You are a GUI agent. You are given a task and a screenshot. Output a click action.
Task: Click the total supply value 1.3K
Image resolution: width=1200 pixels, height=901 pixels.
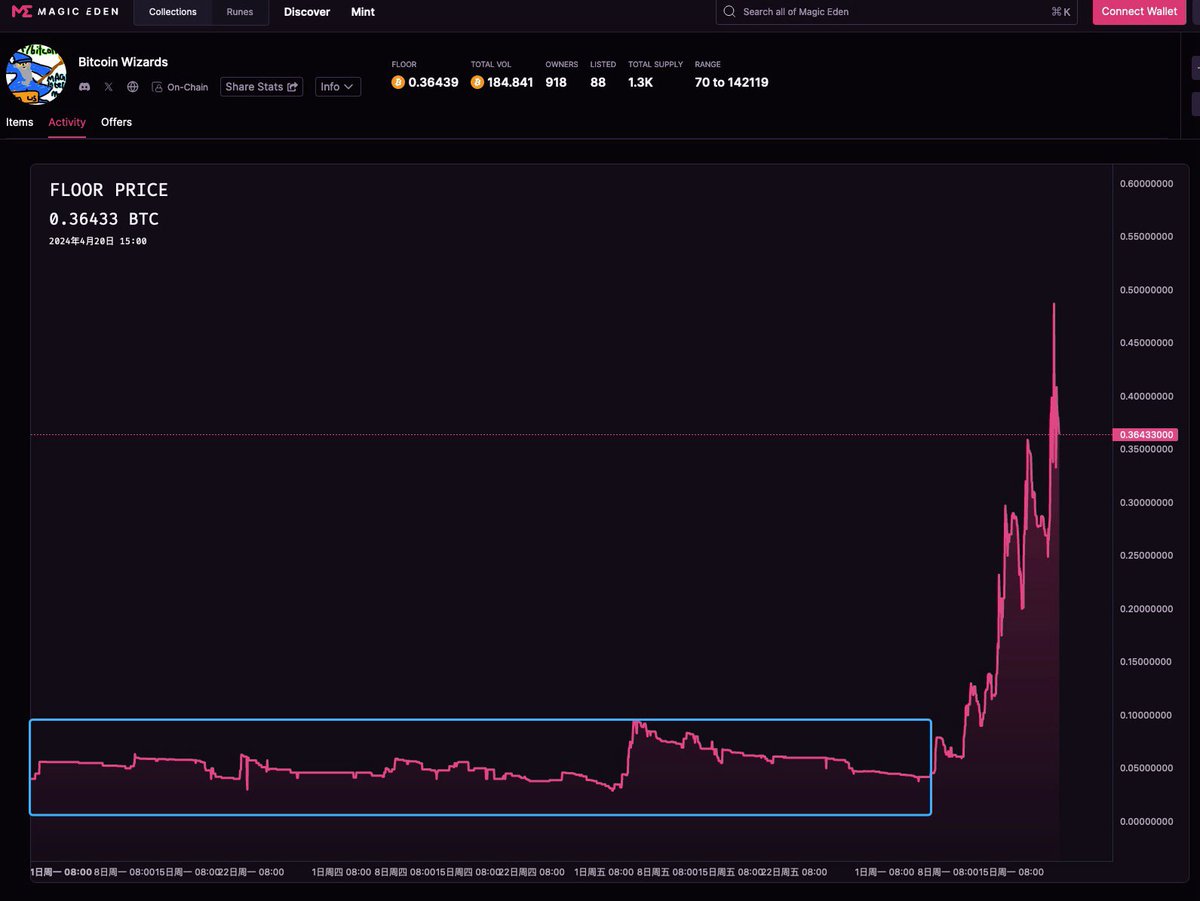640,82
